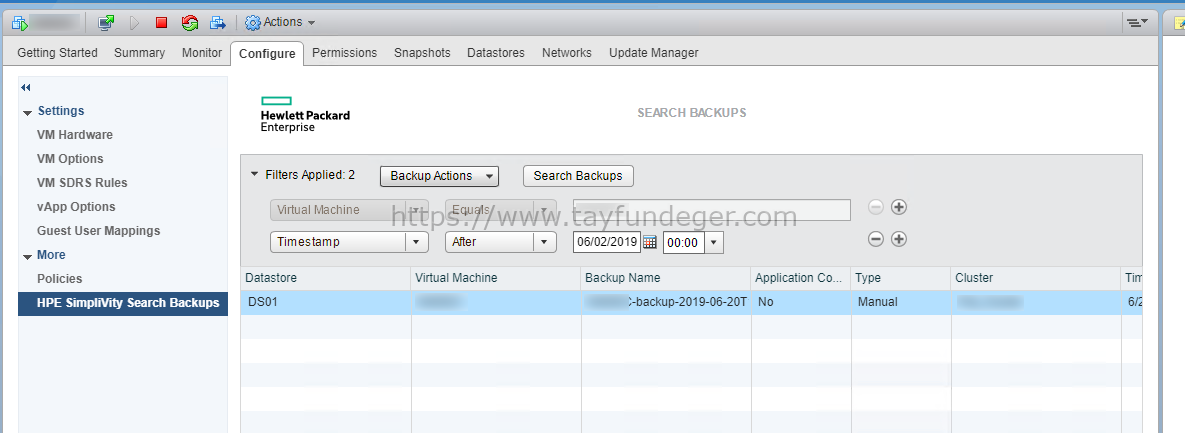
Task: Sort by the Application Co... column header
Action: 800,278
